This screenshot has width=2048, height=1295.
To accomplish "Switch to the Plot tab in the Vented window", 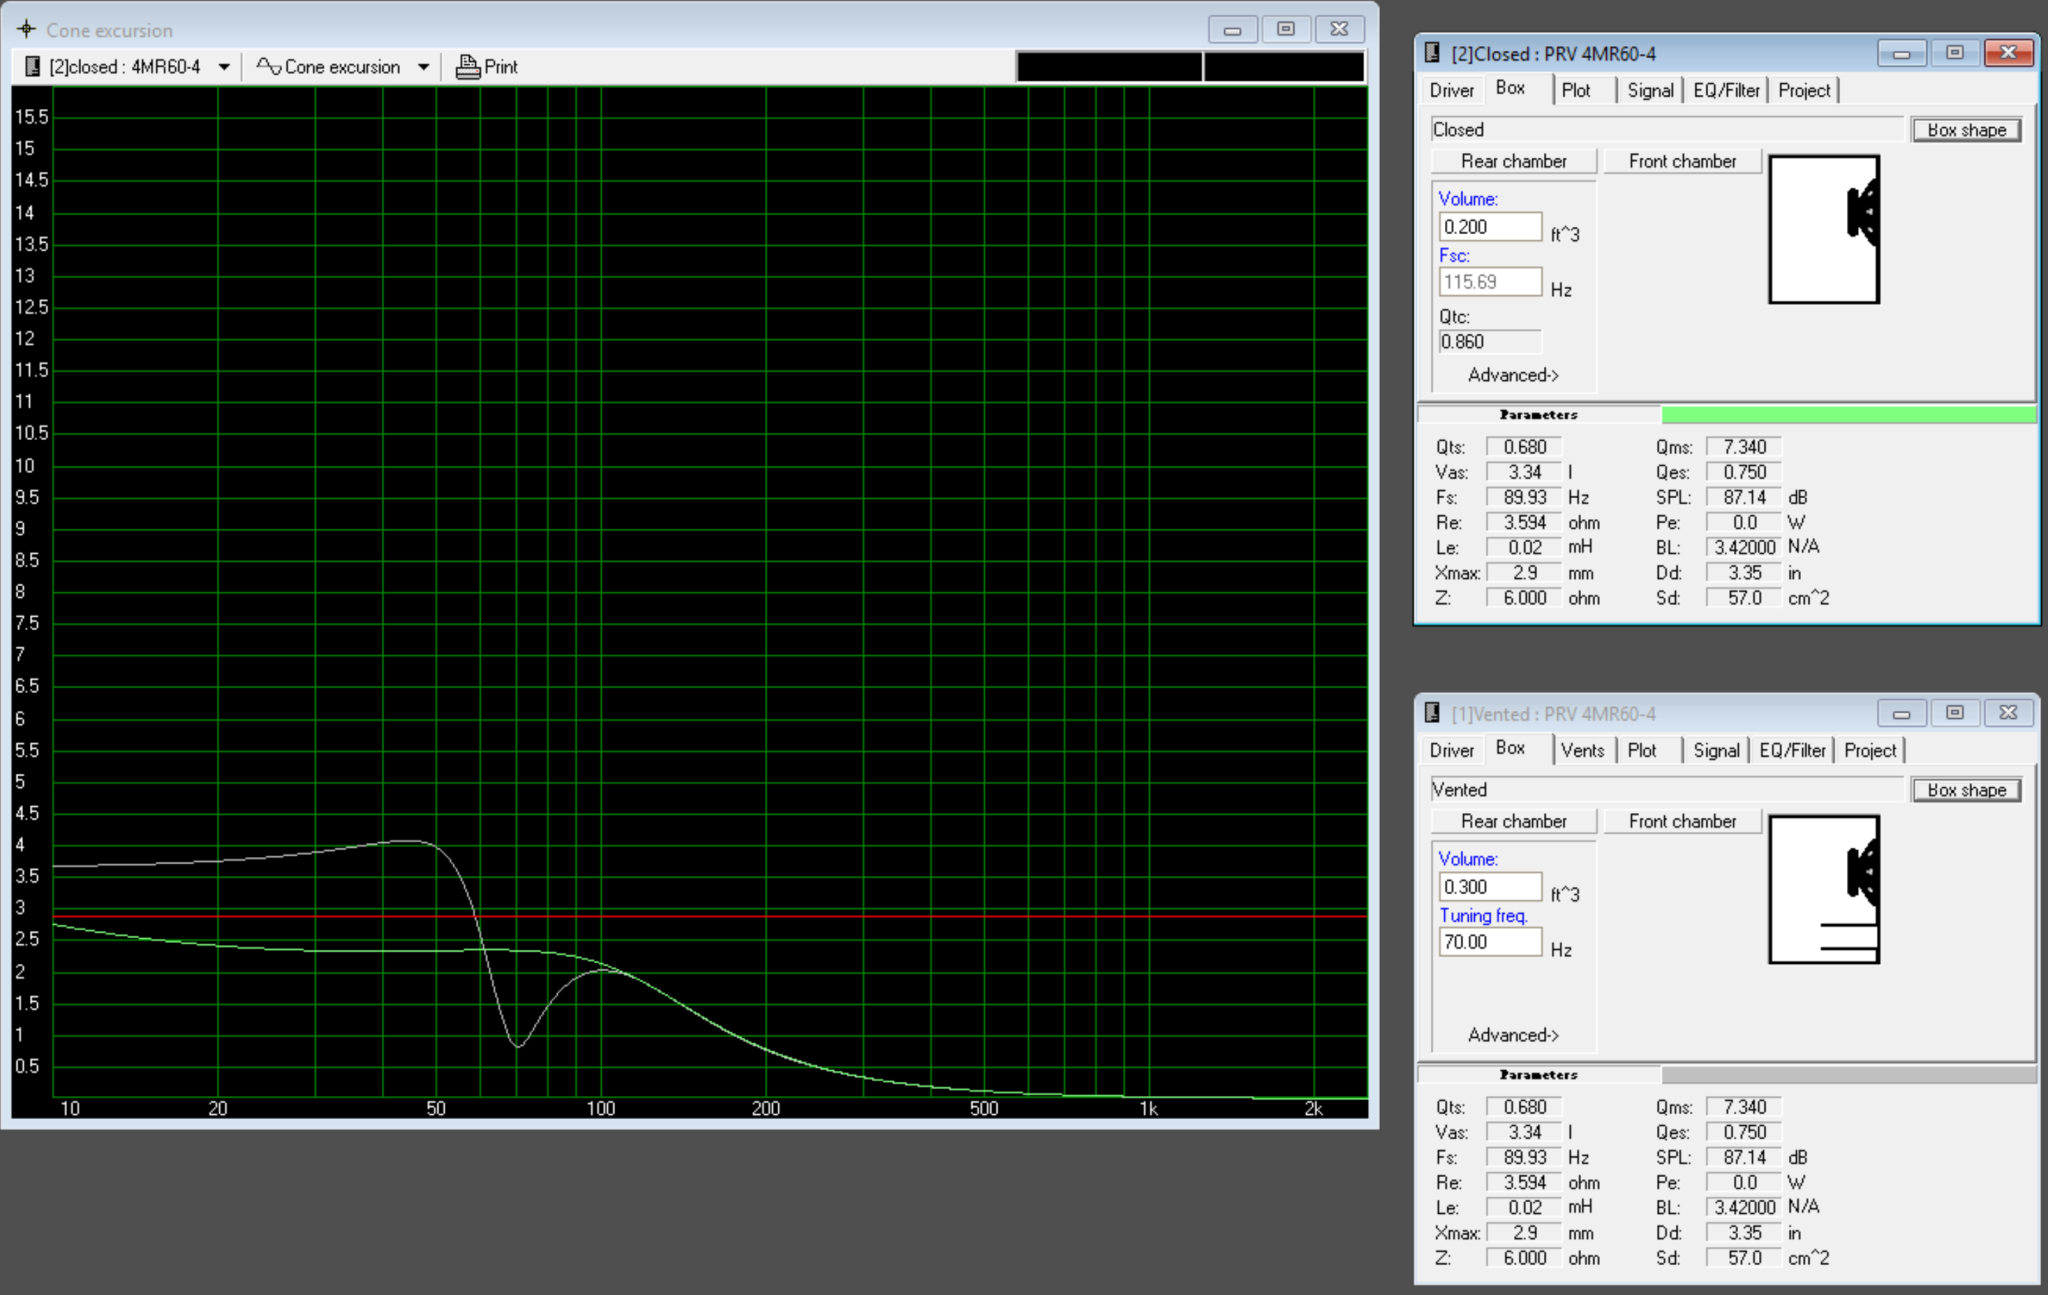I will pyautogui.click(x=1642, y=750).
